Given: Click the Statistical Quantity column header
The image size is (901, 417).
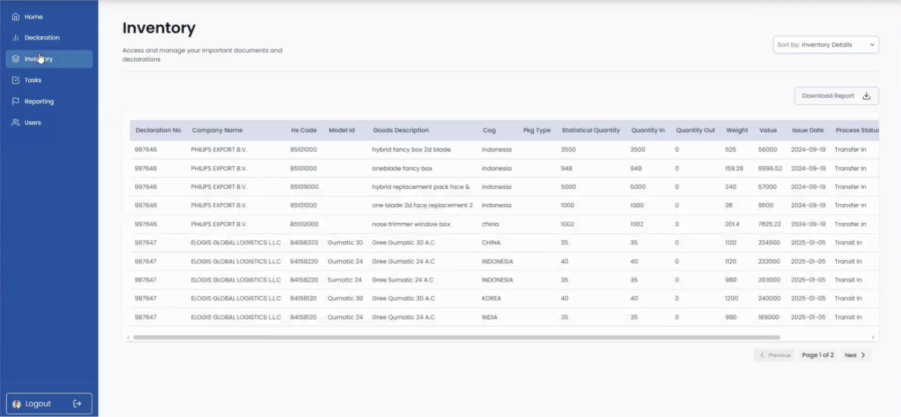Looking at the screenshot, I should (x=590, y=130).
